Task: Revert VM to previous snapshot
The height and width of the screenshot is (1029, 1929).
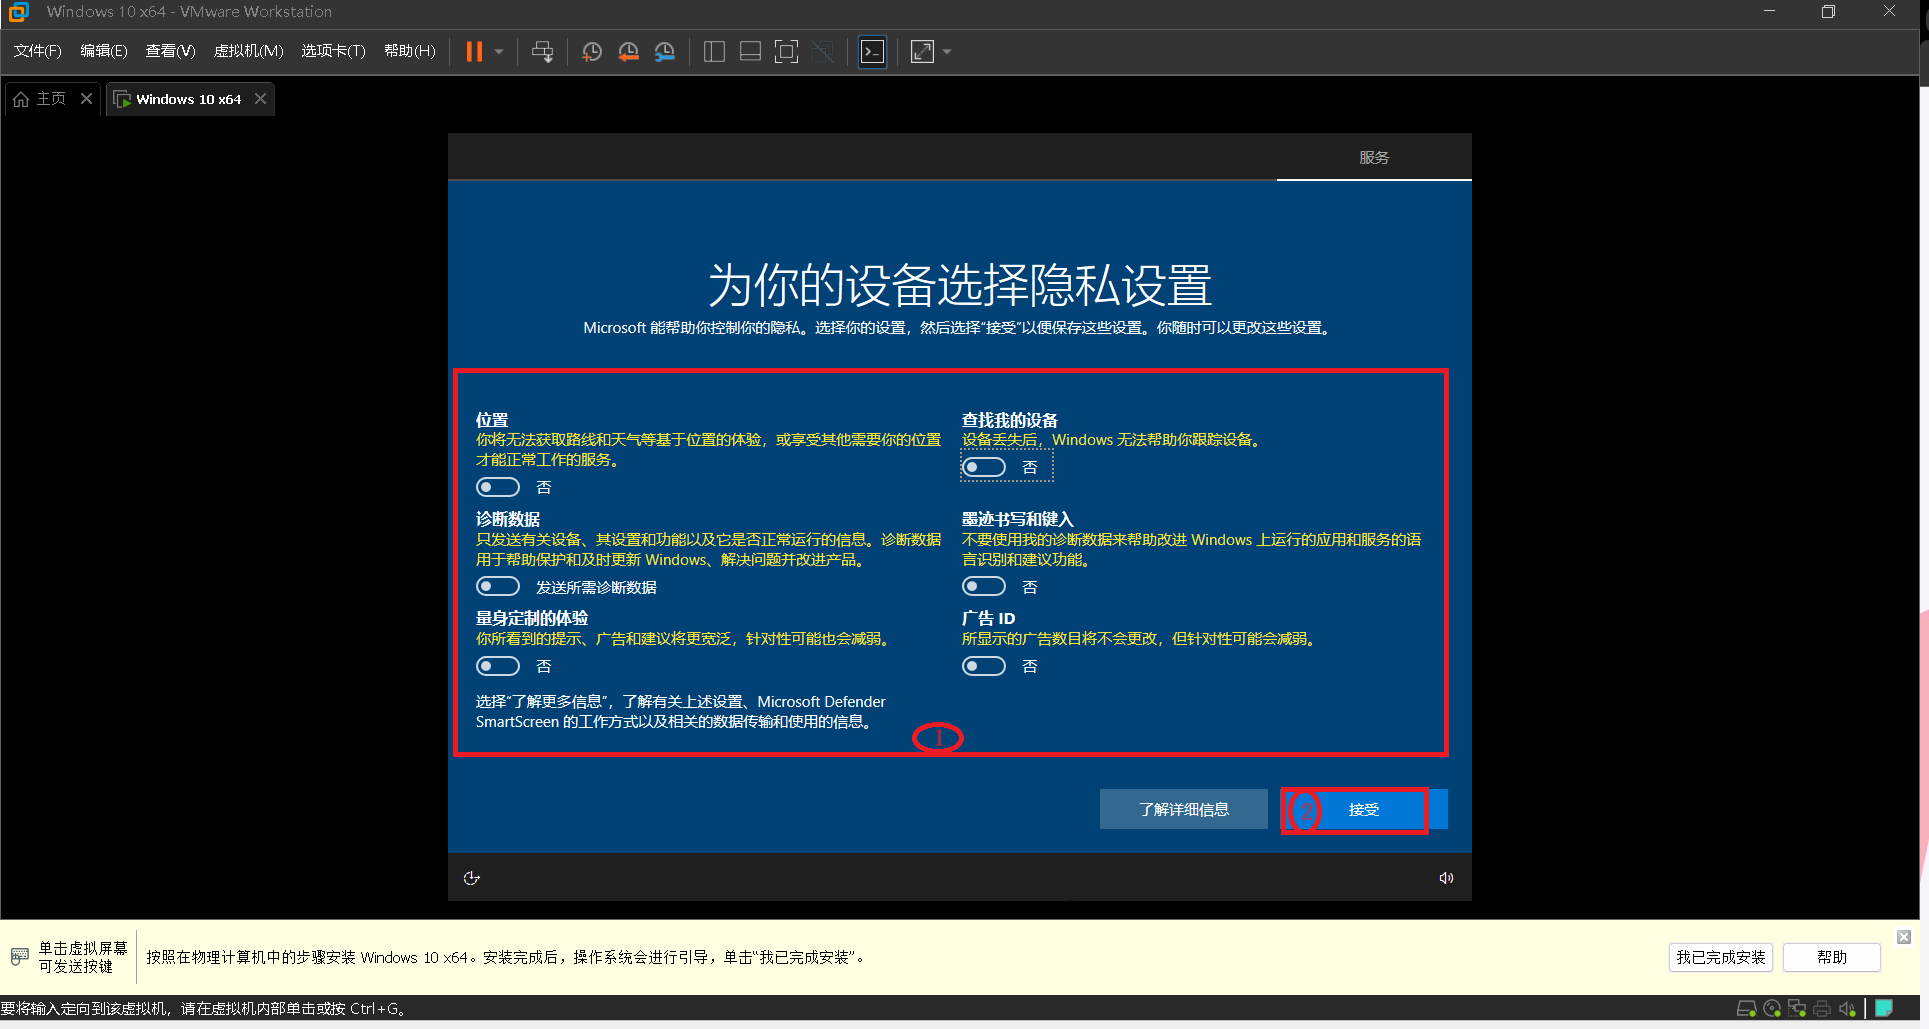Action: coord(628,51)
